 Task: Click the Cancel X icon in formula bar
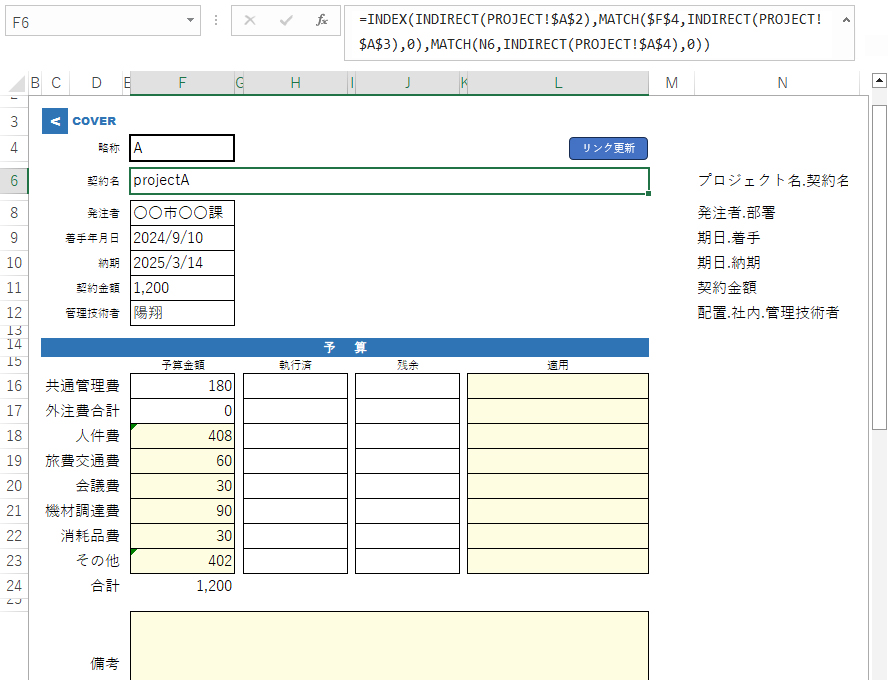click(x=250, y=20)
